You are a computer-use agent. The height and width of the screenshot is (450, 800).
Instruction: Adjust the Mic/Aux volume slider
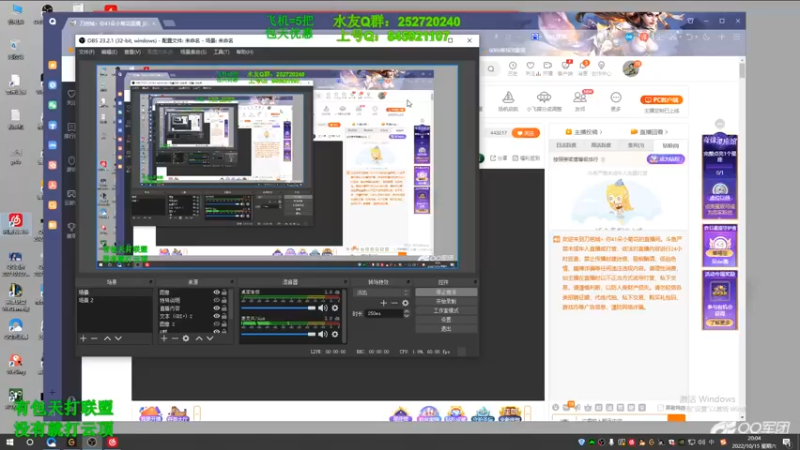279,334
